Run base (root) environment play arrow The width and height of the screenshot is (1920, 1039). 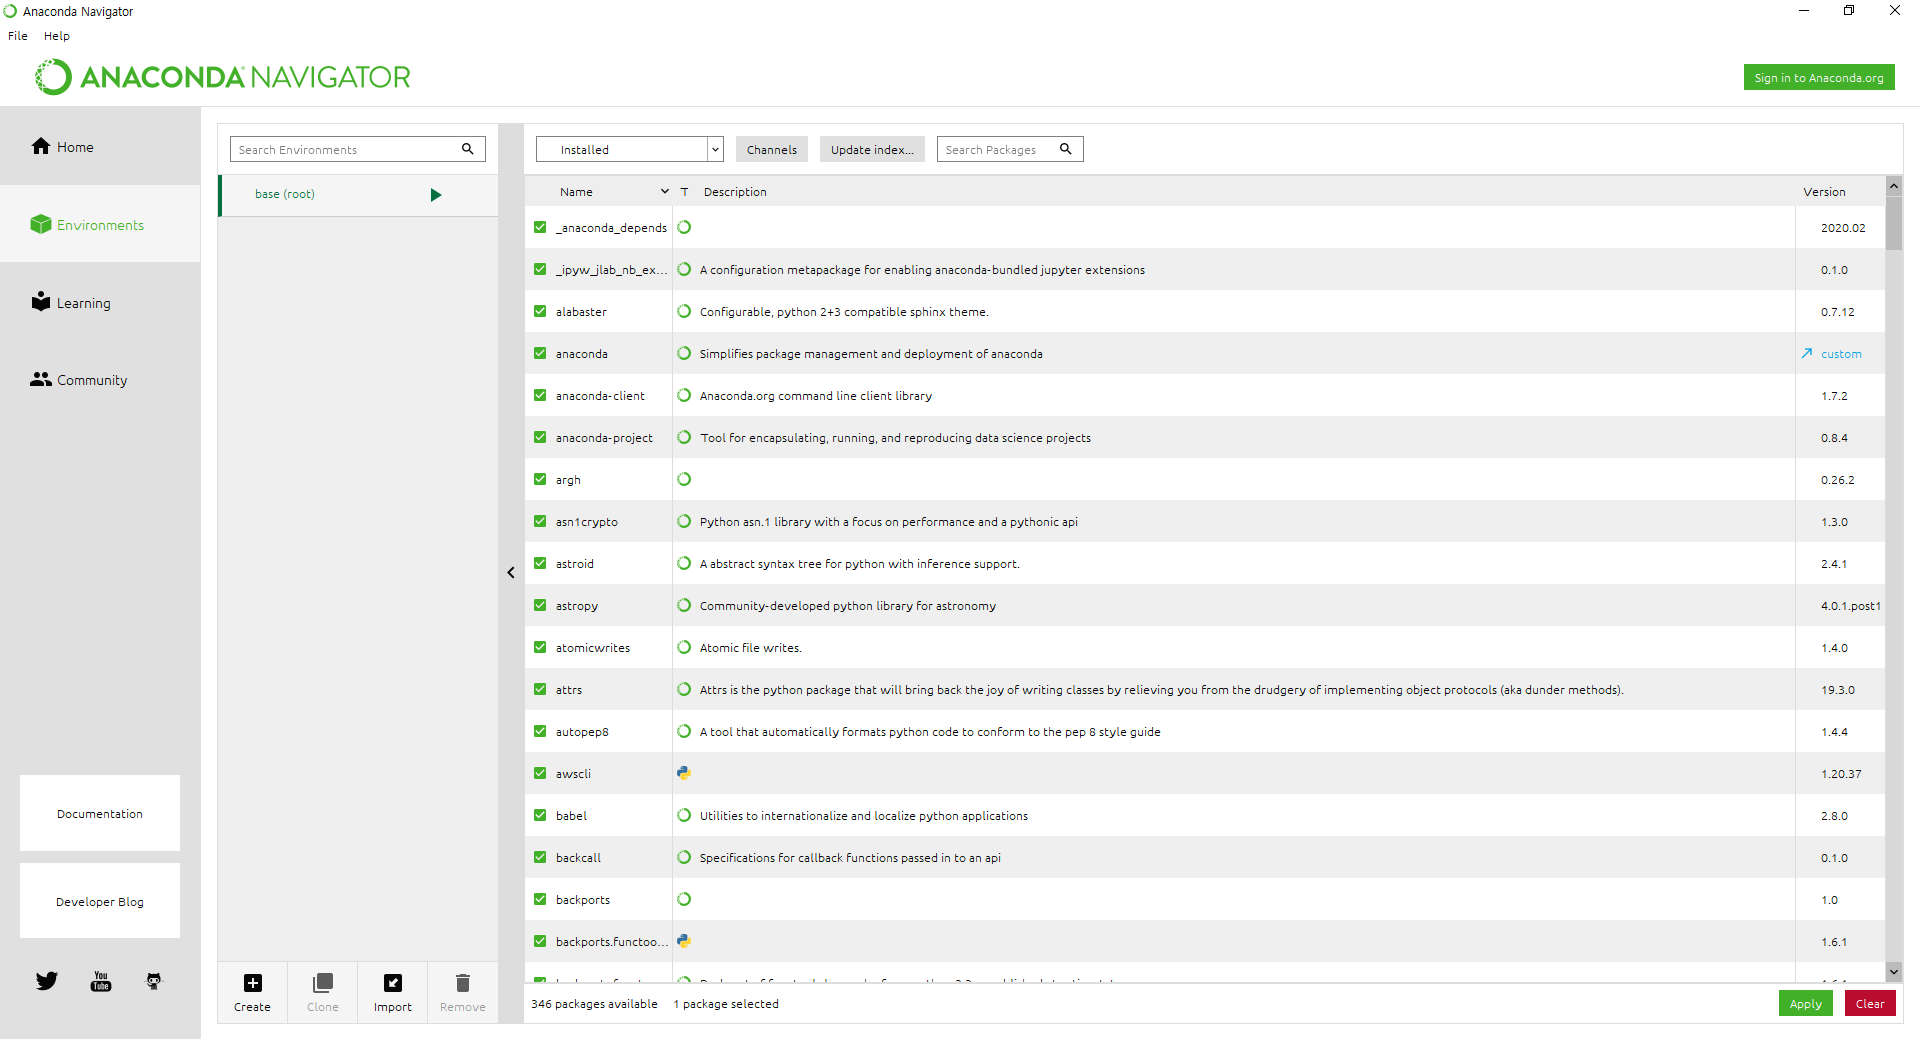click(x=436, y=195)
